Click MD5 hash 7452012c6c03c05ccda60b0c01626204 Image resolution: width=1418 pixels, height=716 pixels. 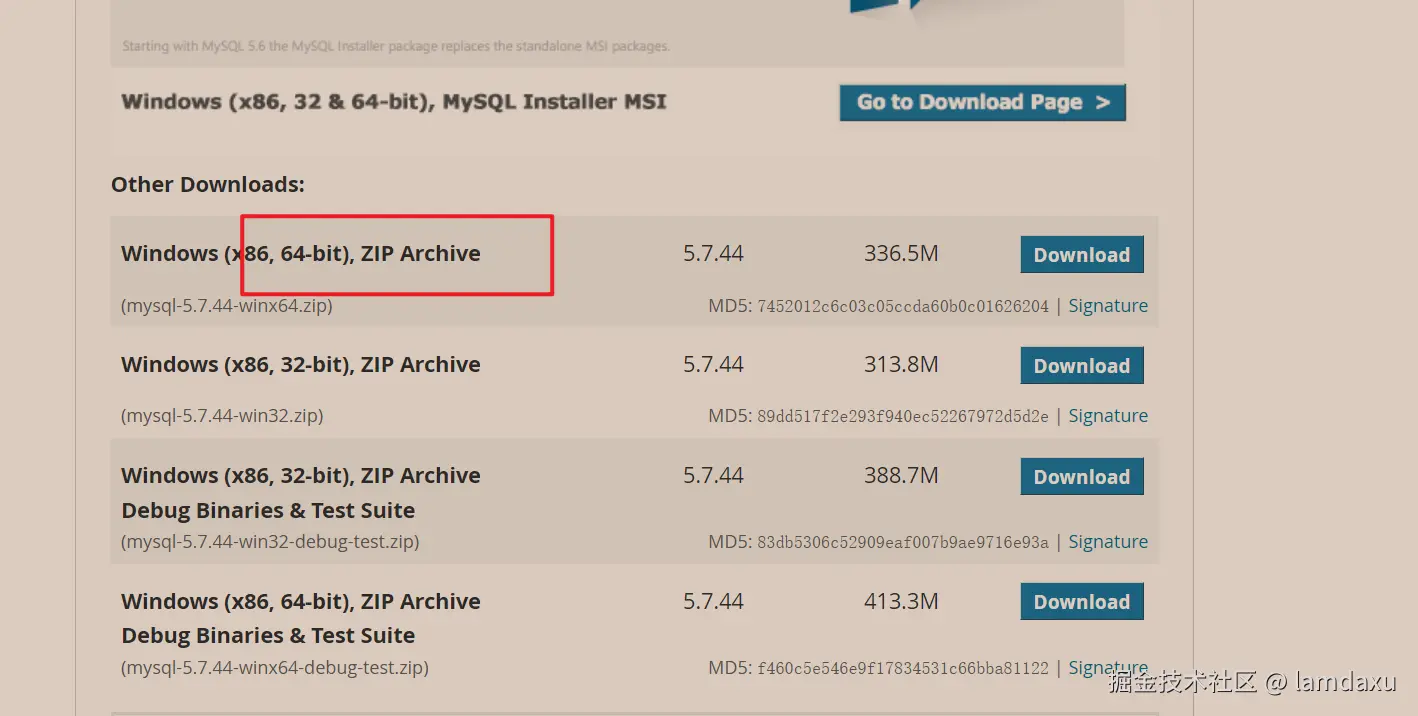[903, 306]
